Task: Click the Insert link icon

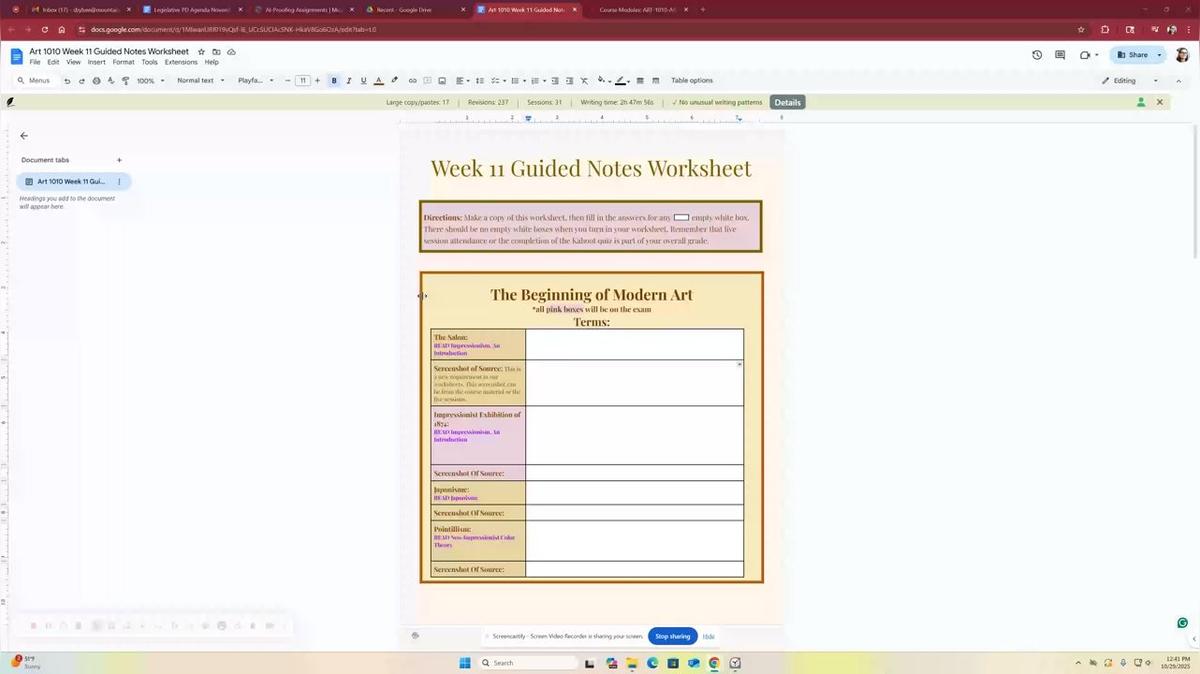Action: (412, 80)
